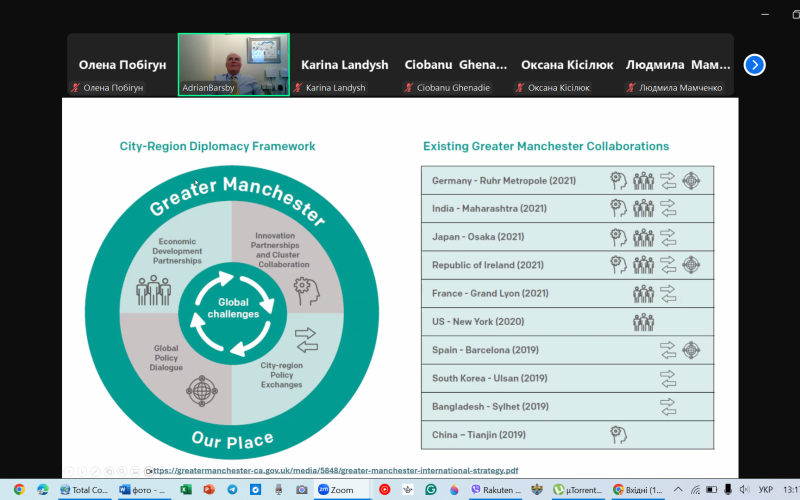800x500 pixels.
Task: Click the France - Grand Lyon (2021) row text
Action: 490,293
